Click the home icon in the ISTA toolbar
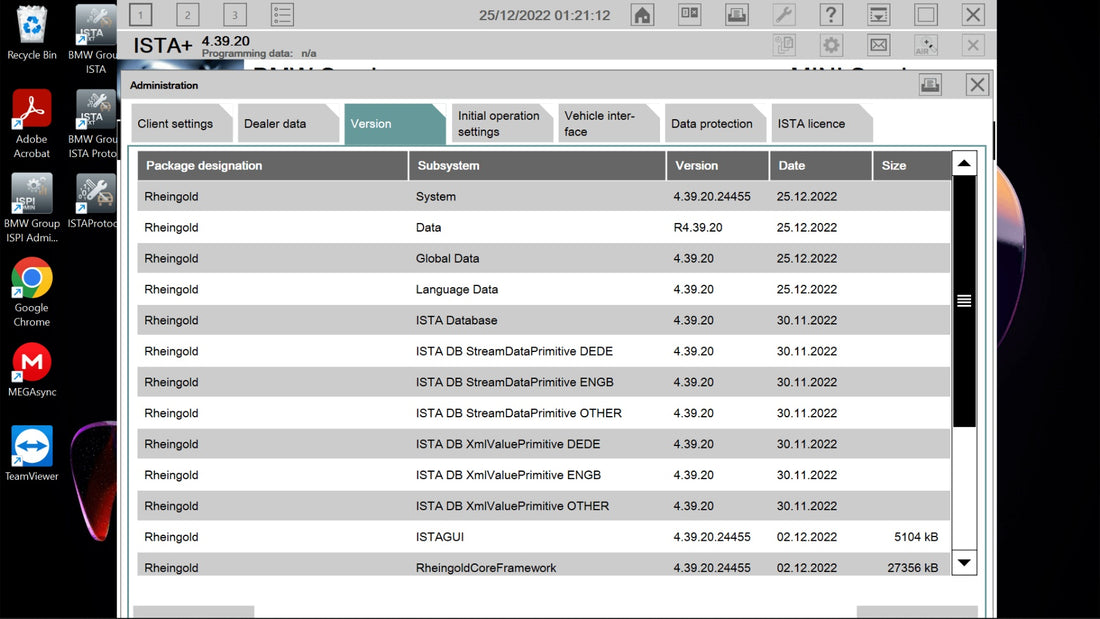 (641, 14)
